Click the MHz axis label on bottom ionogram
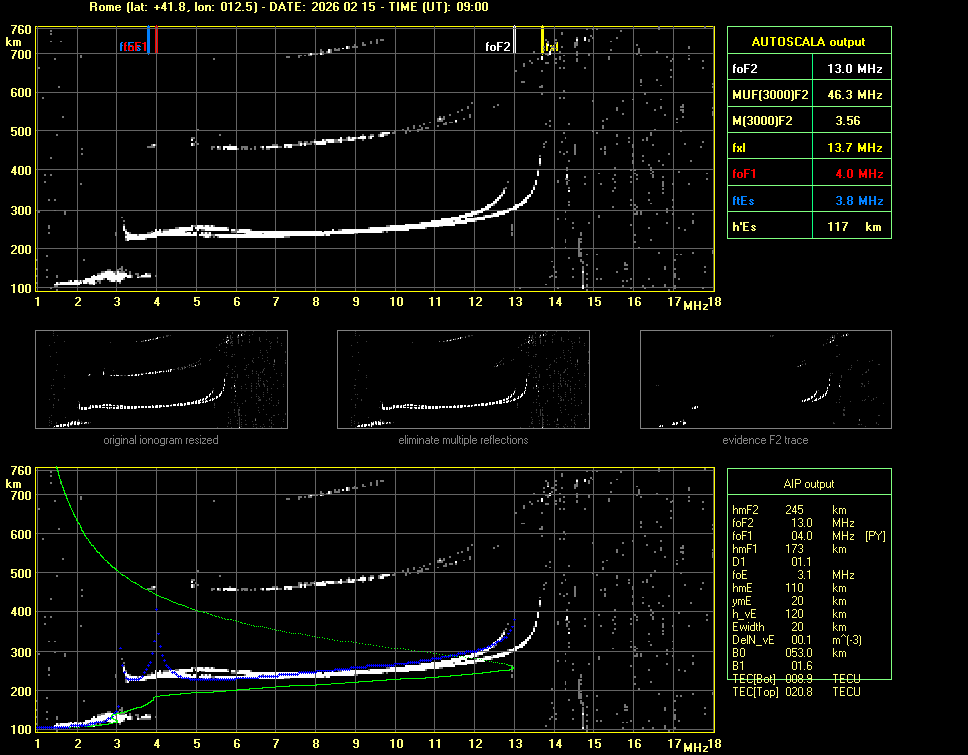Viewport: 968px width, 755px height. [695, 746]
